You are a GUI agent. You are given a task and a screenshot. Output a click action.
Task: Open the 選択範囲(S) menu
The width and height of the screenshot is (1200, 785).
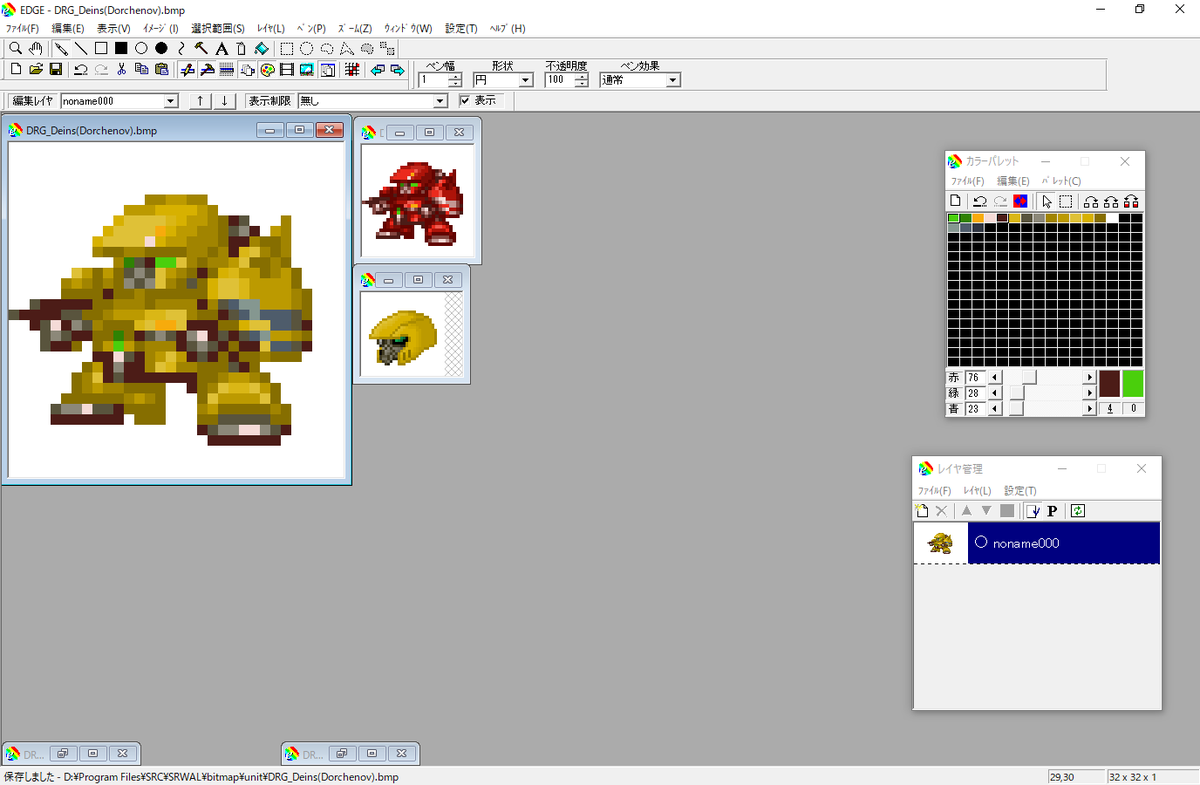pyautogui.click(x=218, y=28)
